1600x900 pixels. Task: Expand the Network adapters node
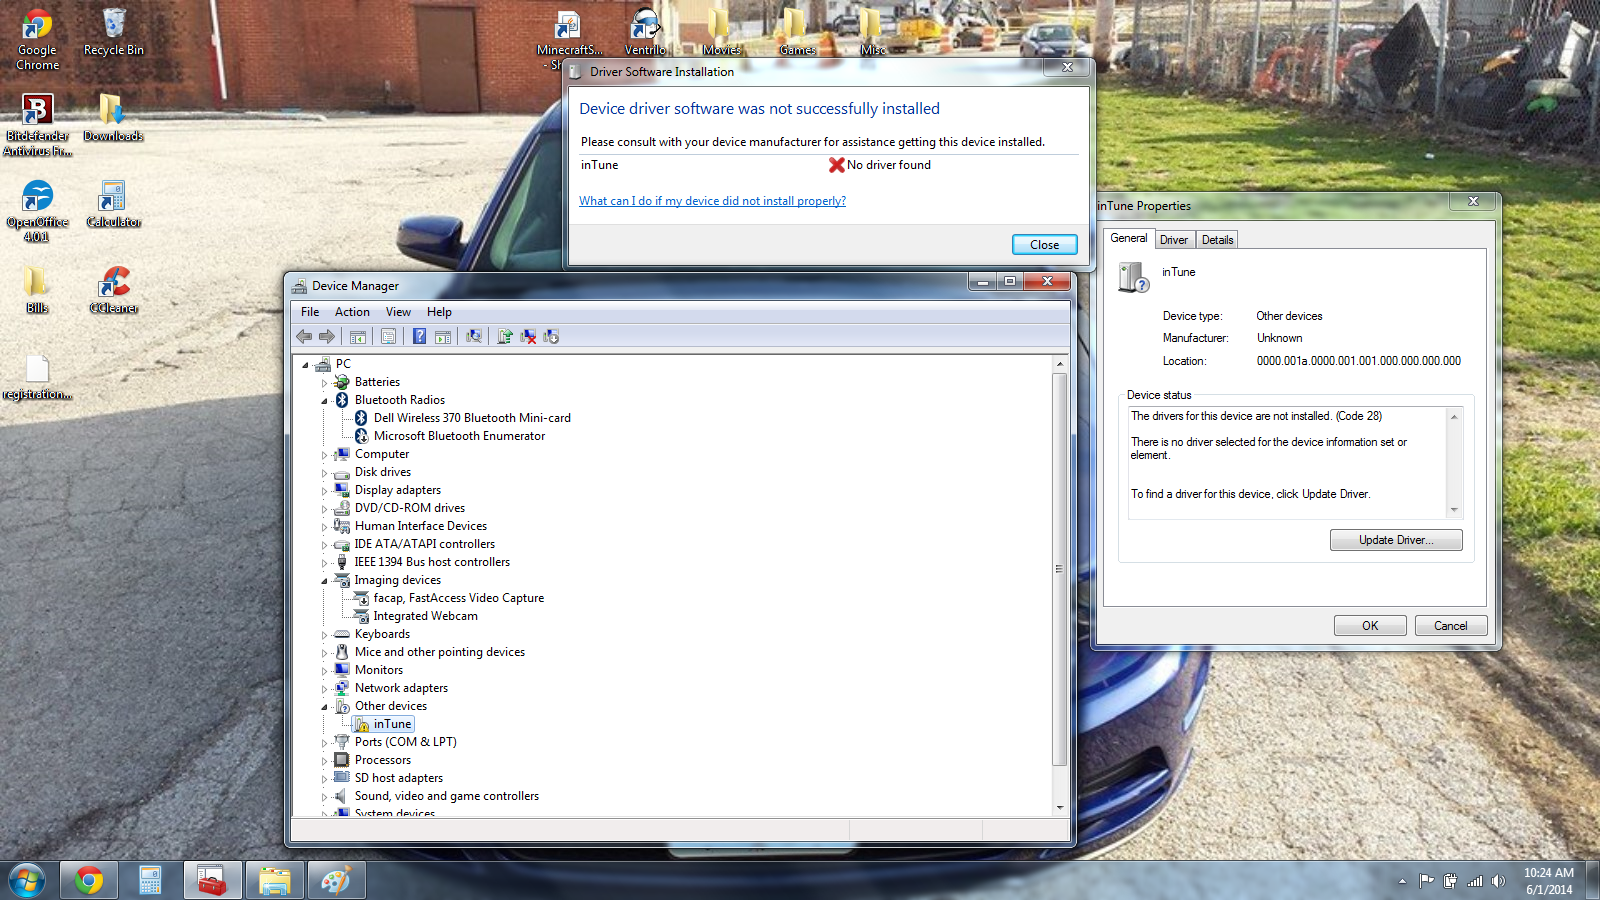click(324, 689)
